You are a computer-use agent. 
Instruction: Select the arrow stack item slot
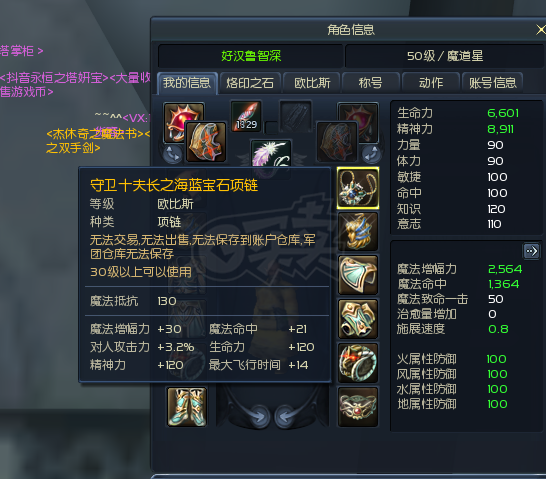click(x=246, y=116)
